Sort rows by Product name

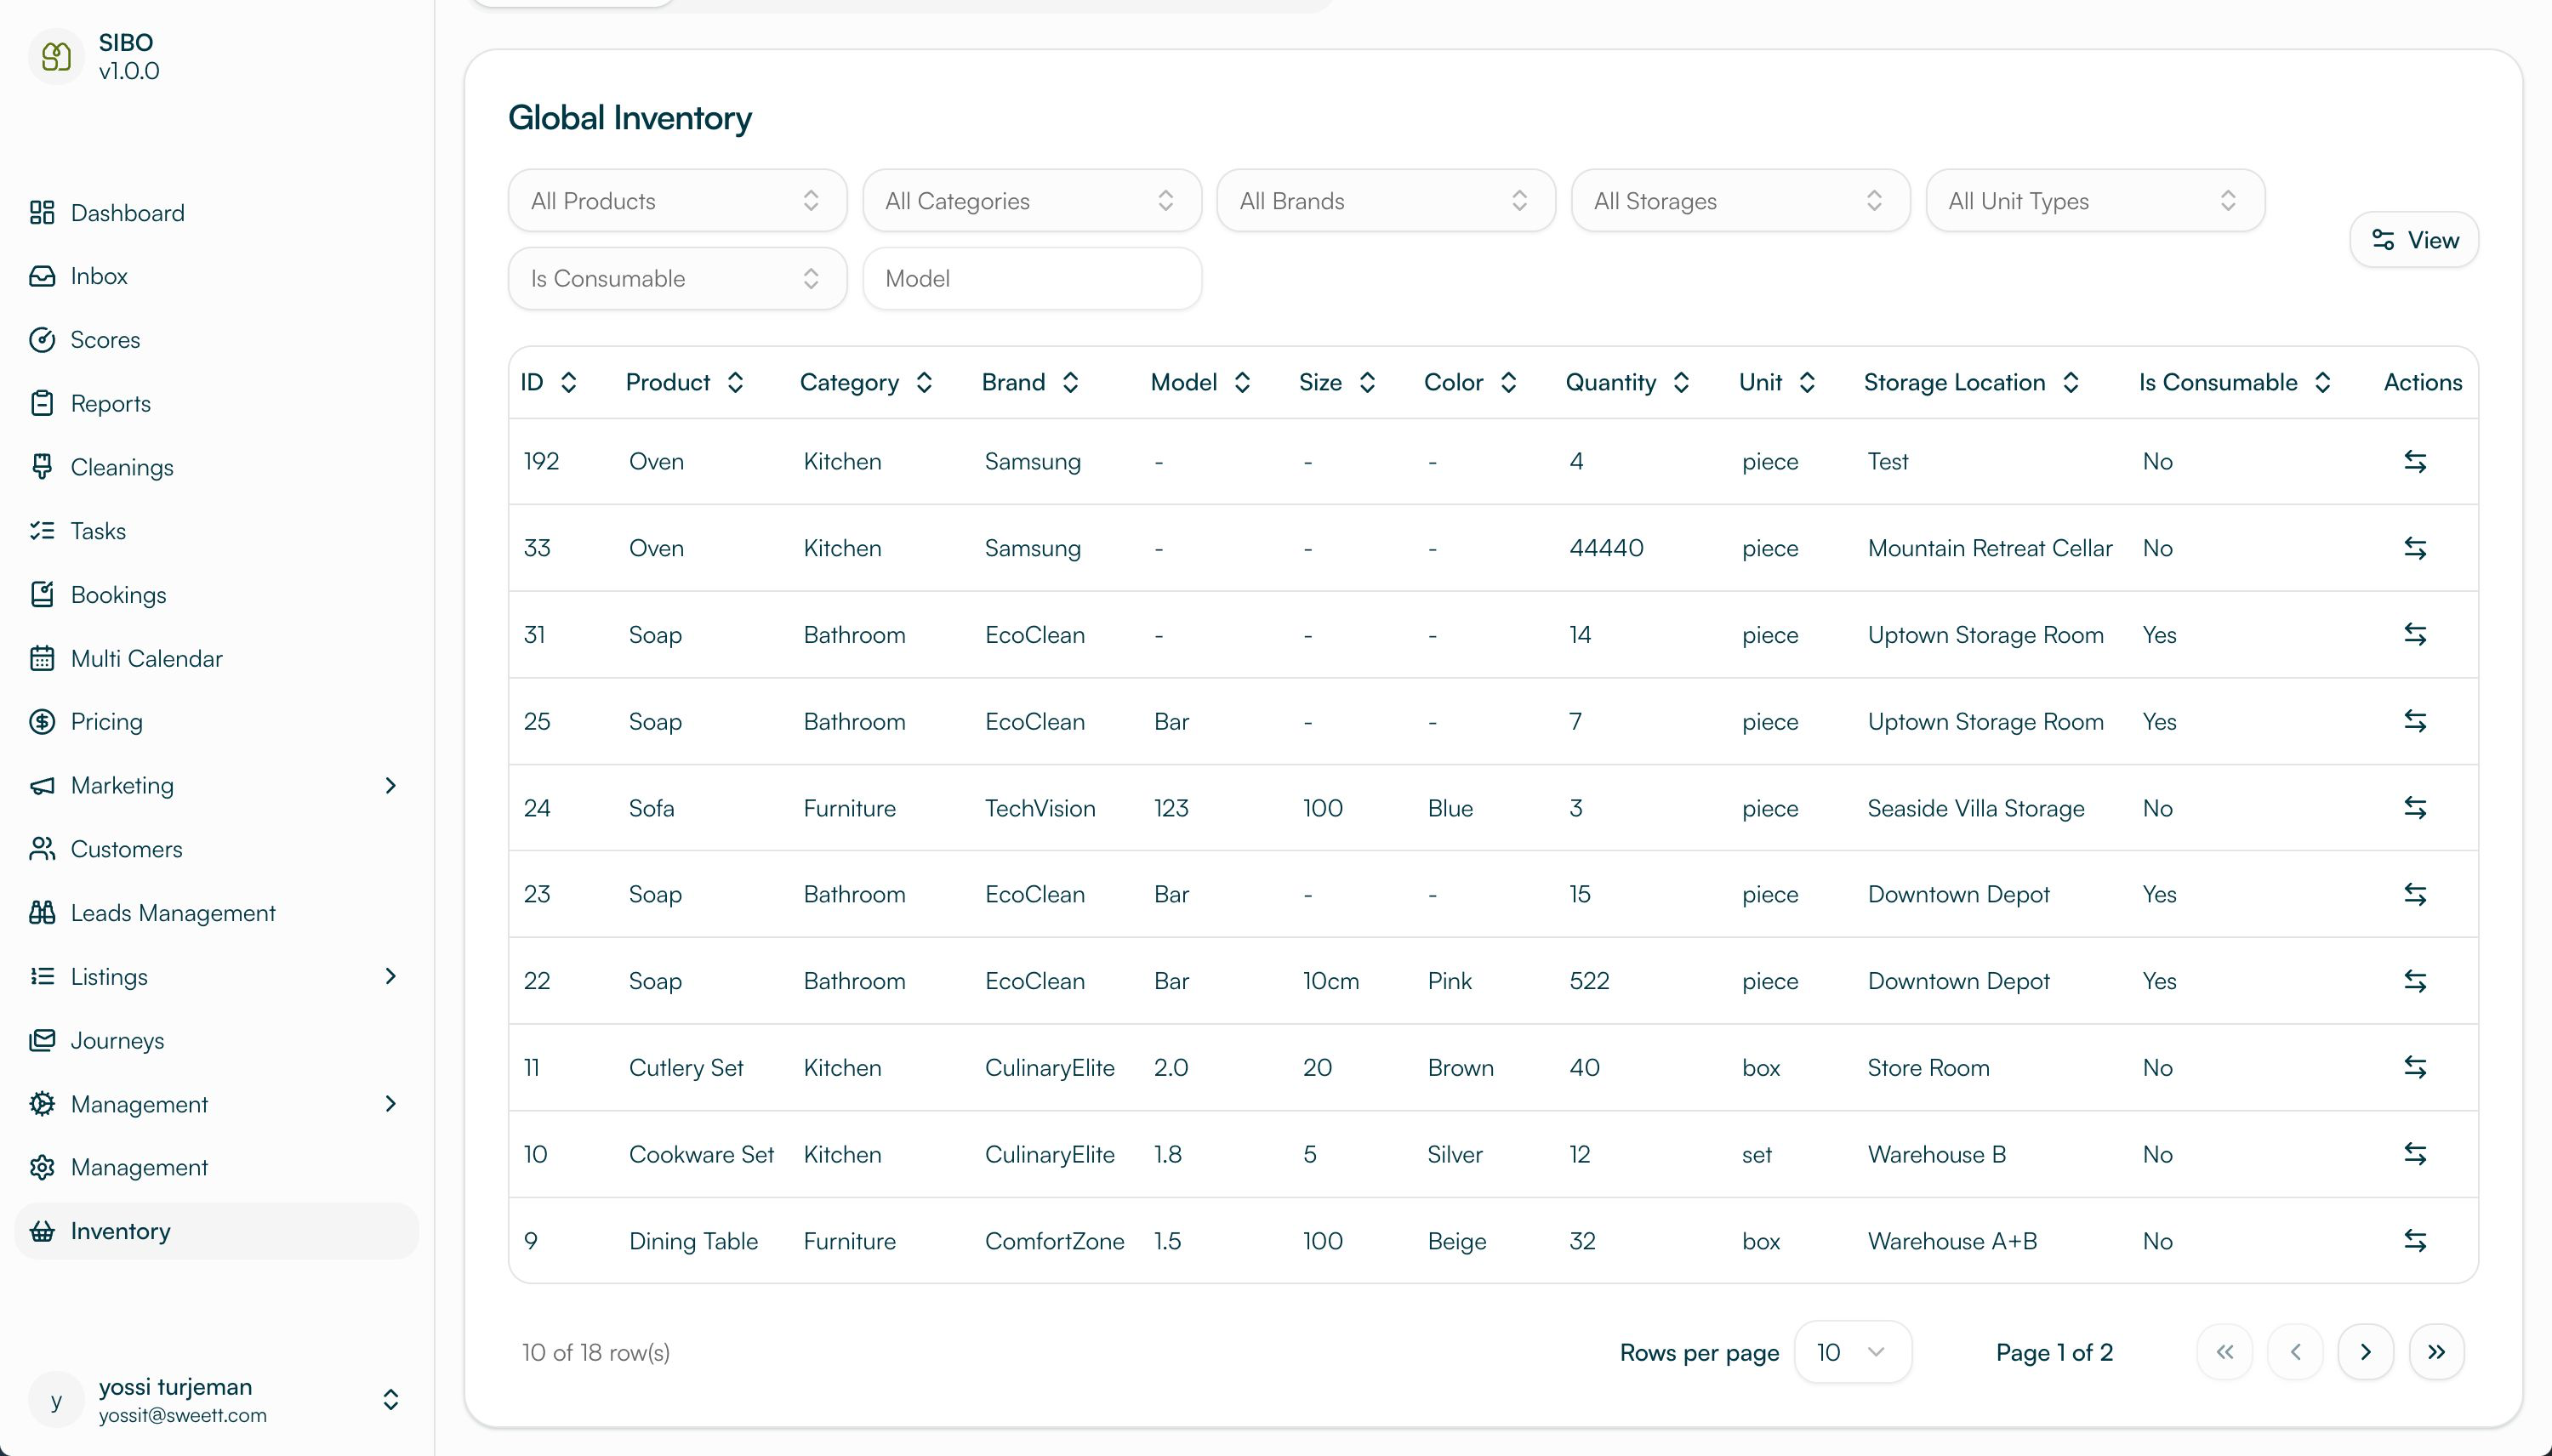735,382
